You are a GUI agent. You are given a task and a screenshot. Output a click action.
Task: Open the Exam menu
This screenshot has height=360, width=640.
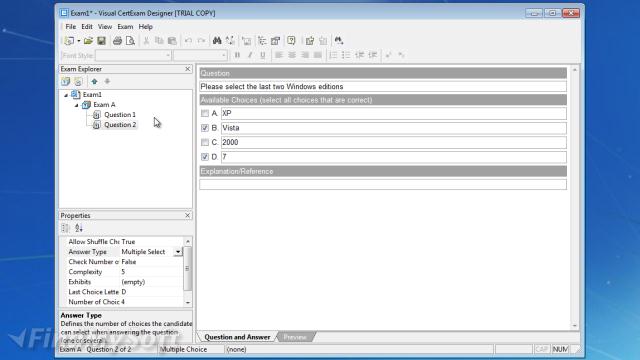point(125,27)
